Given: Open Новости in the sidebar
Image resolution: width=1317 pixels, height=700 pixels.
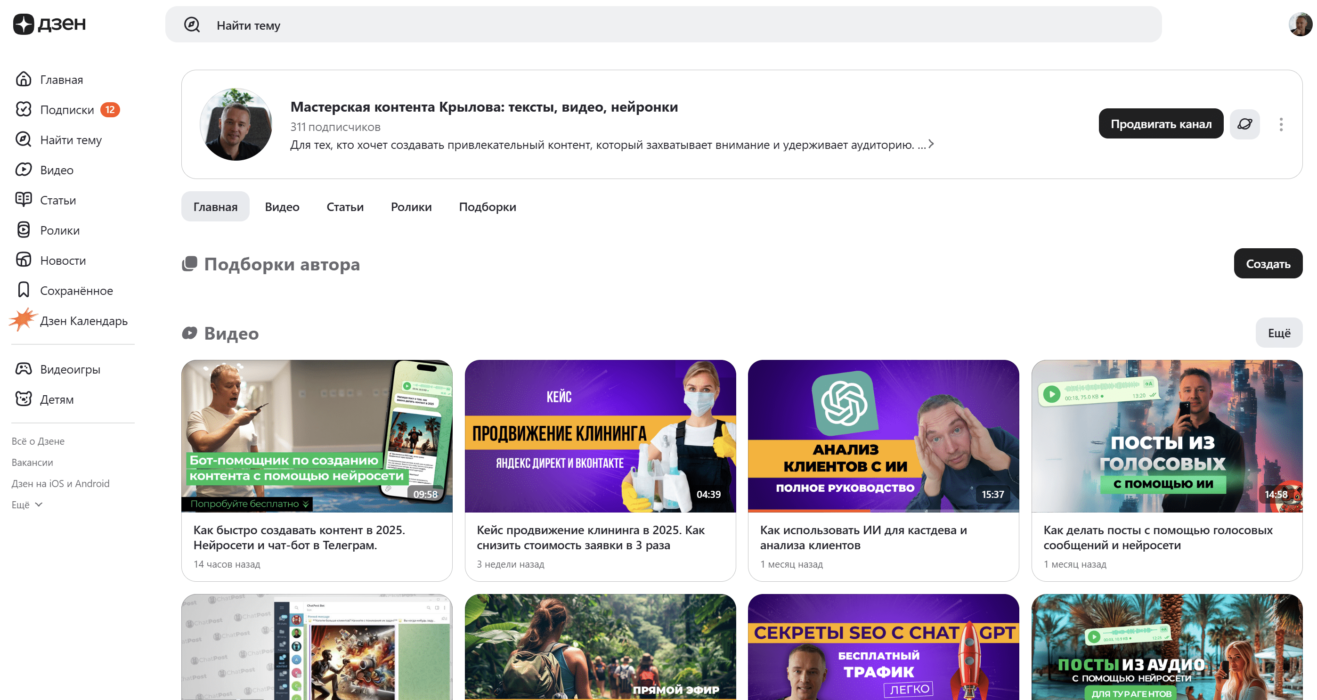Looking at the screenshot, I should (63, 260).
